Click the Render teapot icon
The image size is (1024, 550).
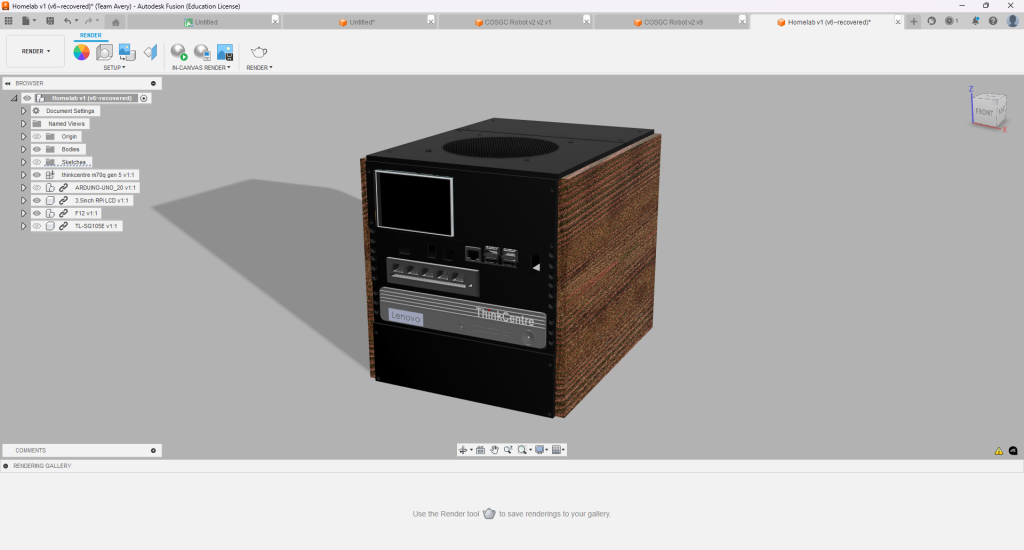(259, 52)
